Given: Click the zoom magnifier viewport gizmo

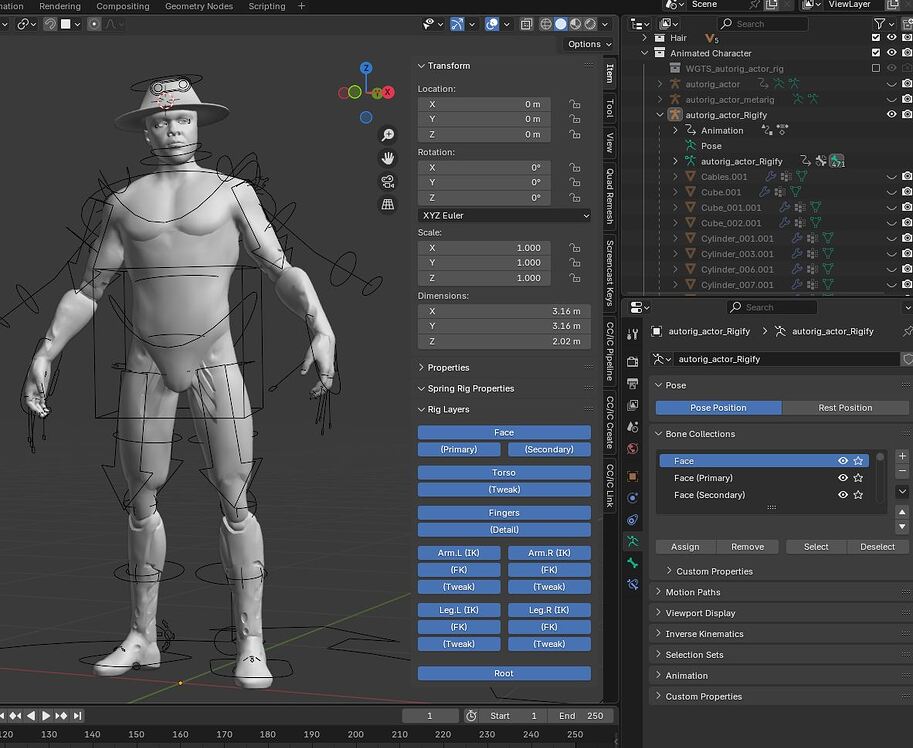Looking at the screenshot, I should pyautogui.click(x=388, y=135).
